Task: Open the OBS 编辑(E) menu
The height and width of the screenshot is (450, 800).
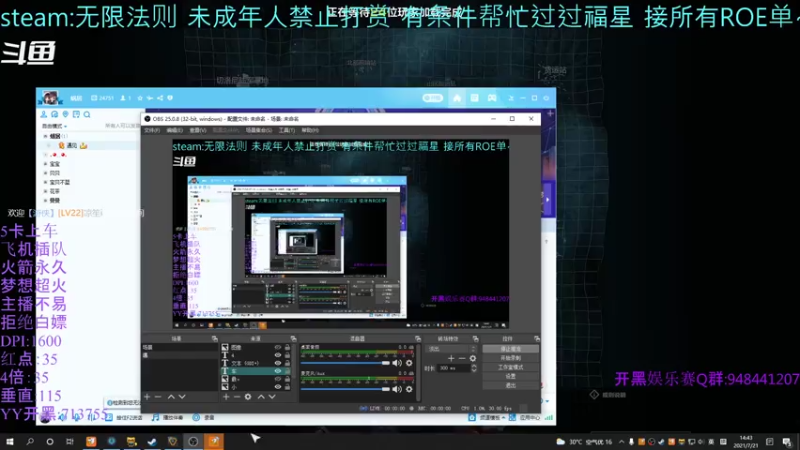Action: pos(174,131)
